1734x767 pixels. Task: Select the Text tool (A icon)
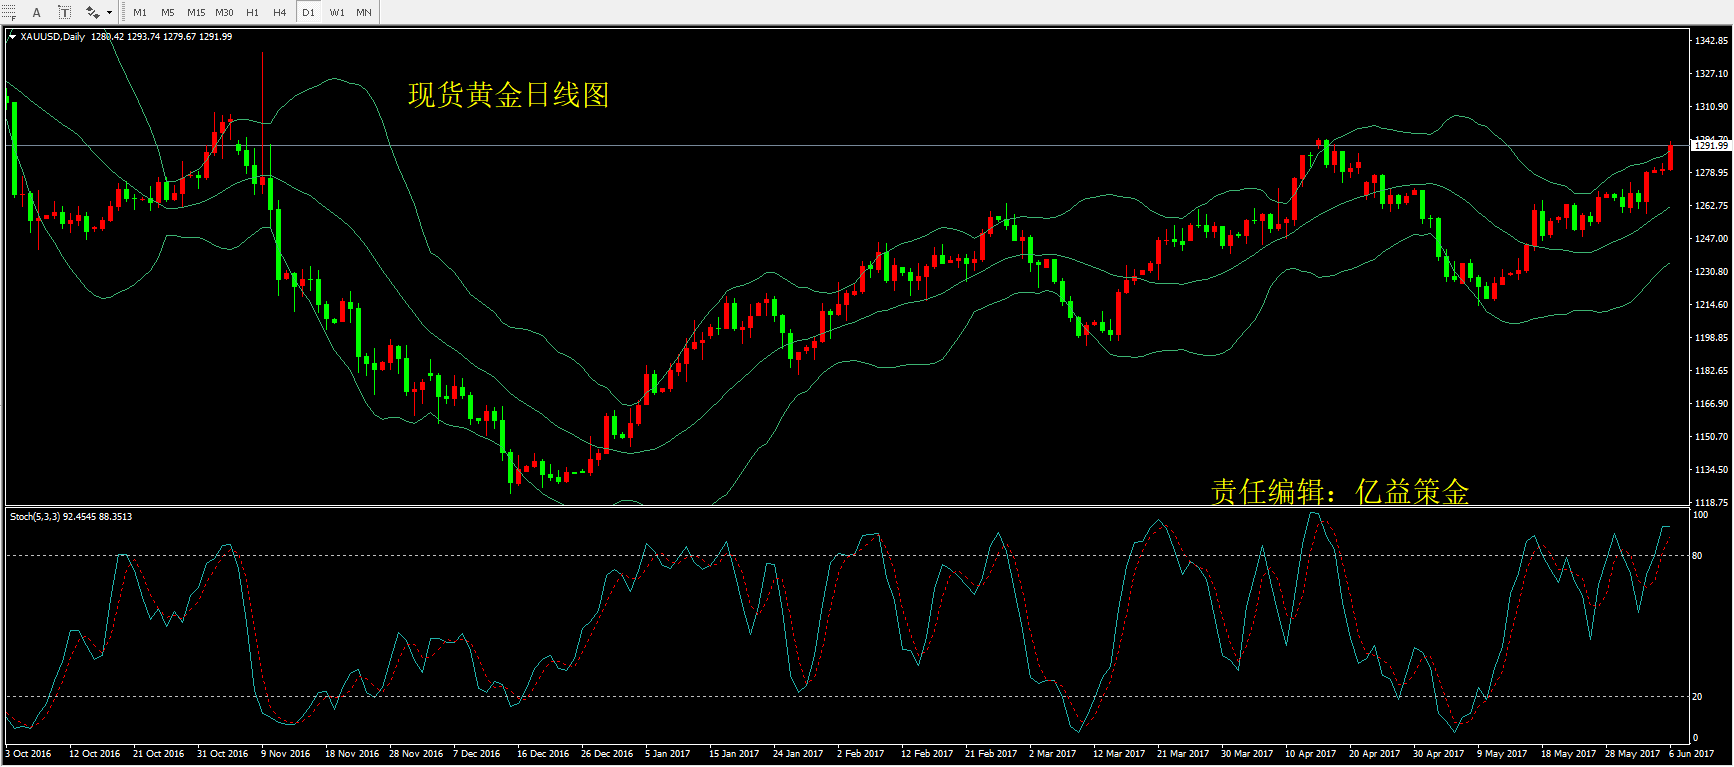37,12
